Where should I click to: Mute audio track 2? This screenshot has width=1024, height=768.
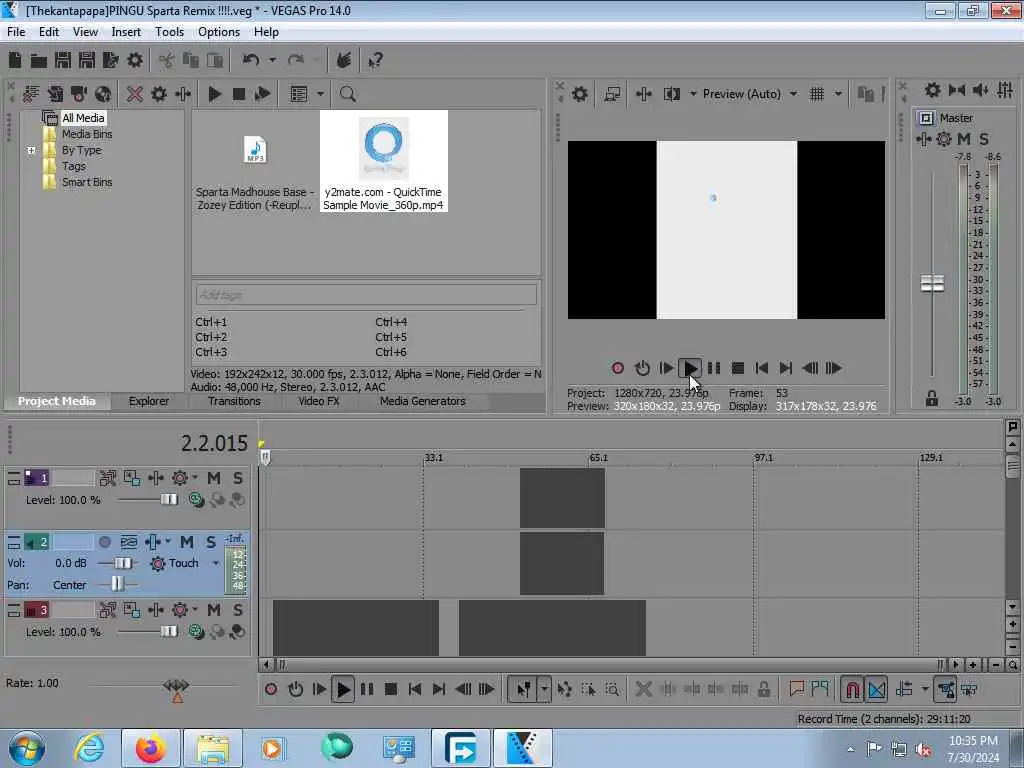point(187,542)
